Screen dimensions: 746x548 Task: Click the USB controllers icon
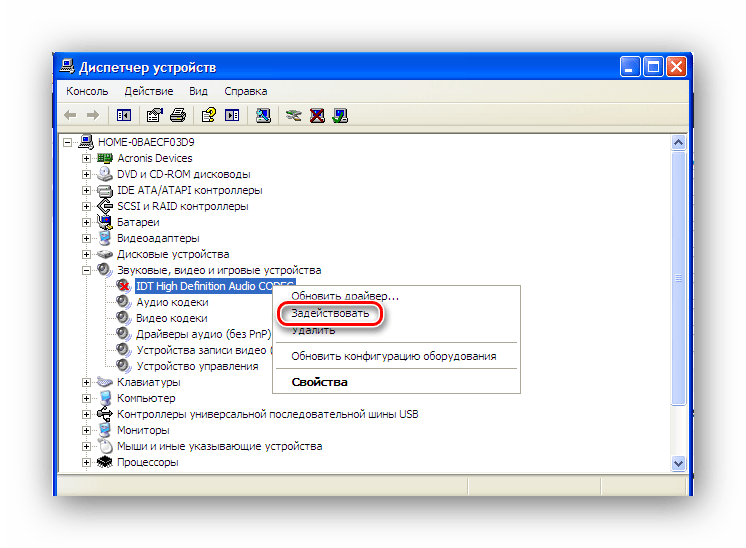pyautogui.click(x=105, y=414)
